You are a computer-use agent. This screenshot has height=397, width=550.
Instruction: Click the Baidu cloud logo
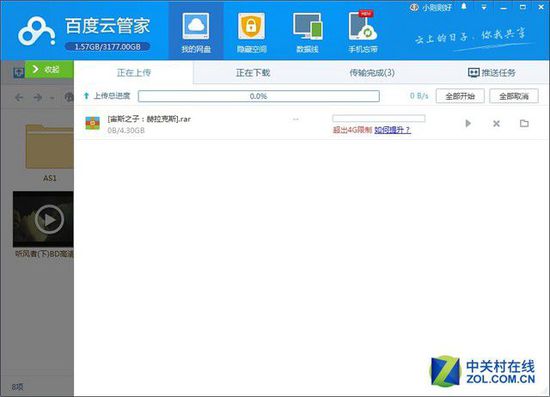pos(36,32)
